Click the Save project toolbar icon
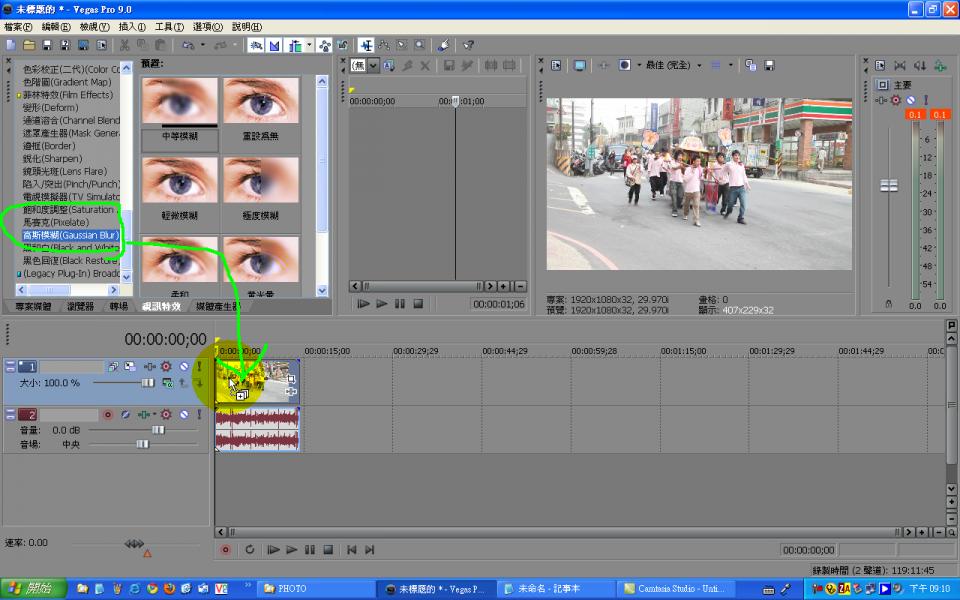This screenshot has width=960, height=600. click(48, 45)
